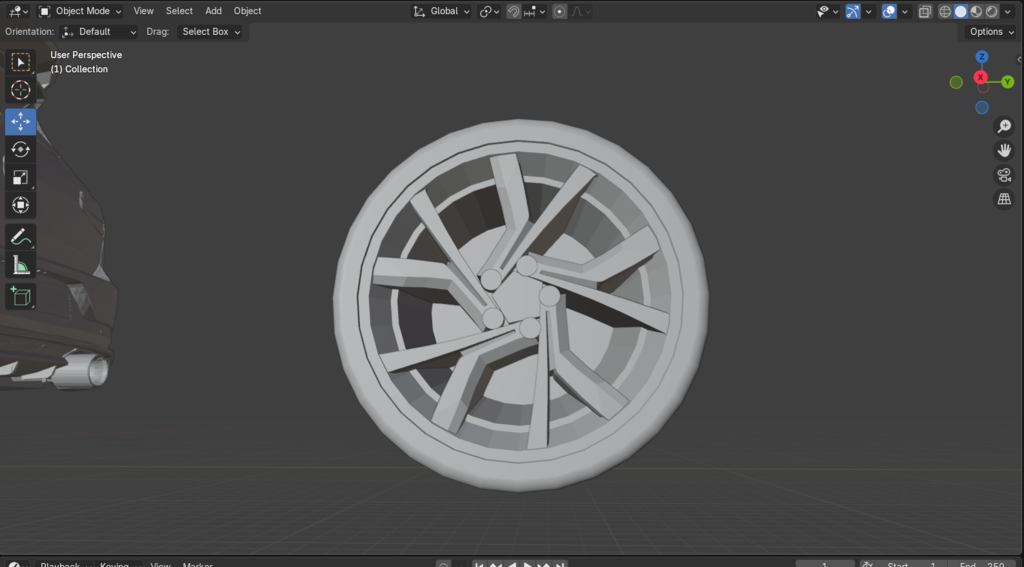Activate the 3D Cursor tool

click(x=20, y=90)
